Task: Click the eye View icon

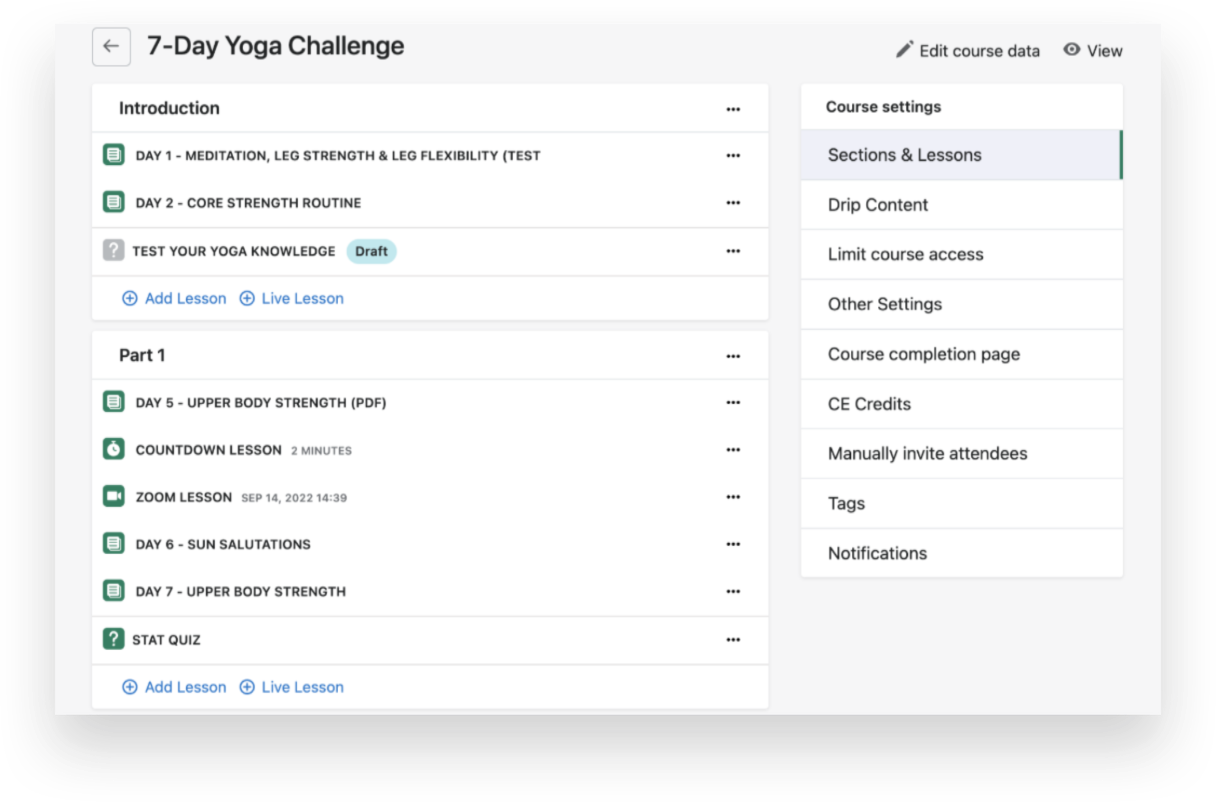Action: 1072,50
